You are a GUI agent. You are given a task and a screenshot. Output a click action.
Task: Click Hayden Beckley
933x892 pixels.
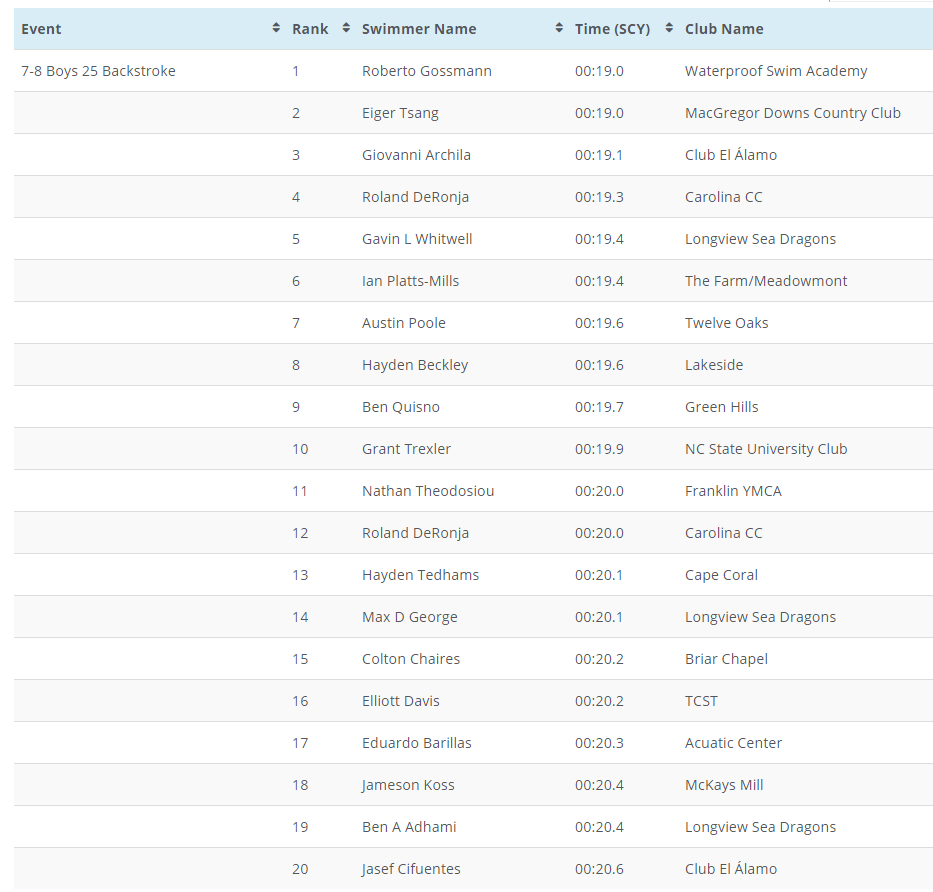415,365
